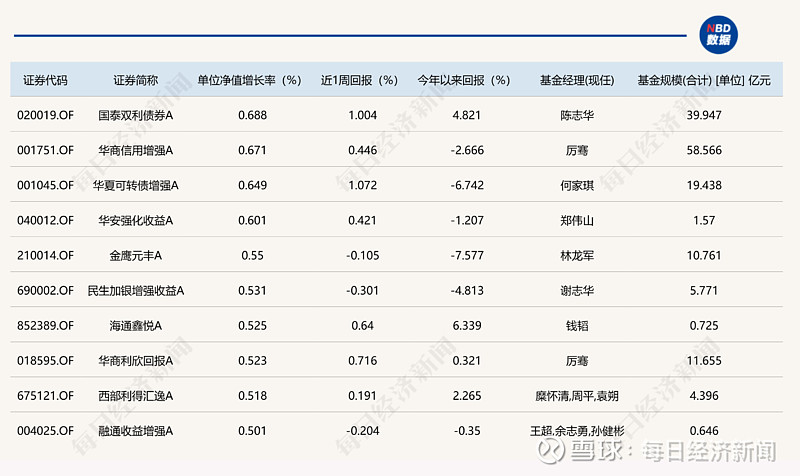Click the 今年以来回报 (%) column header

(464, 80)
